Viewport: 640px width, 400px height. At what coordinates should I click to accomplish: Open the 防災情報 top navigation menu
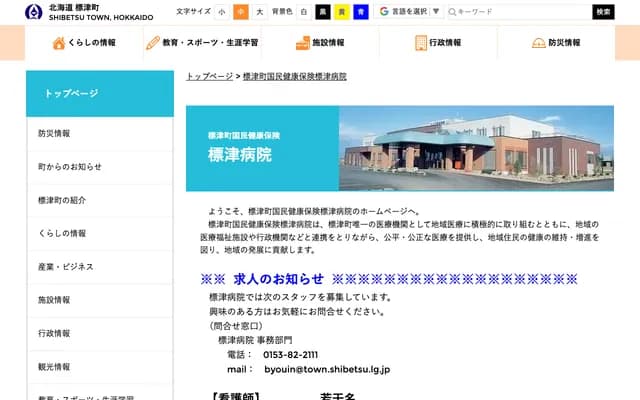click(x=556, y=43)
